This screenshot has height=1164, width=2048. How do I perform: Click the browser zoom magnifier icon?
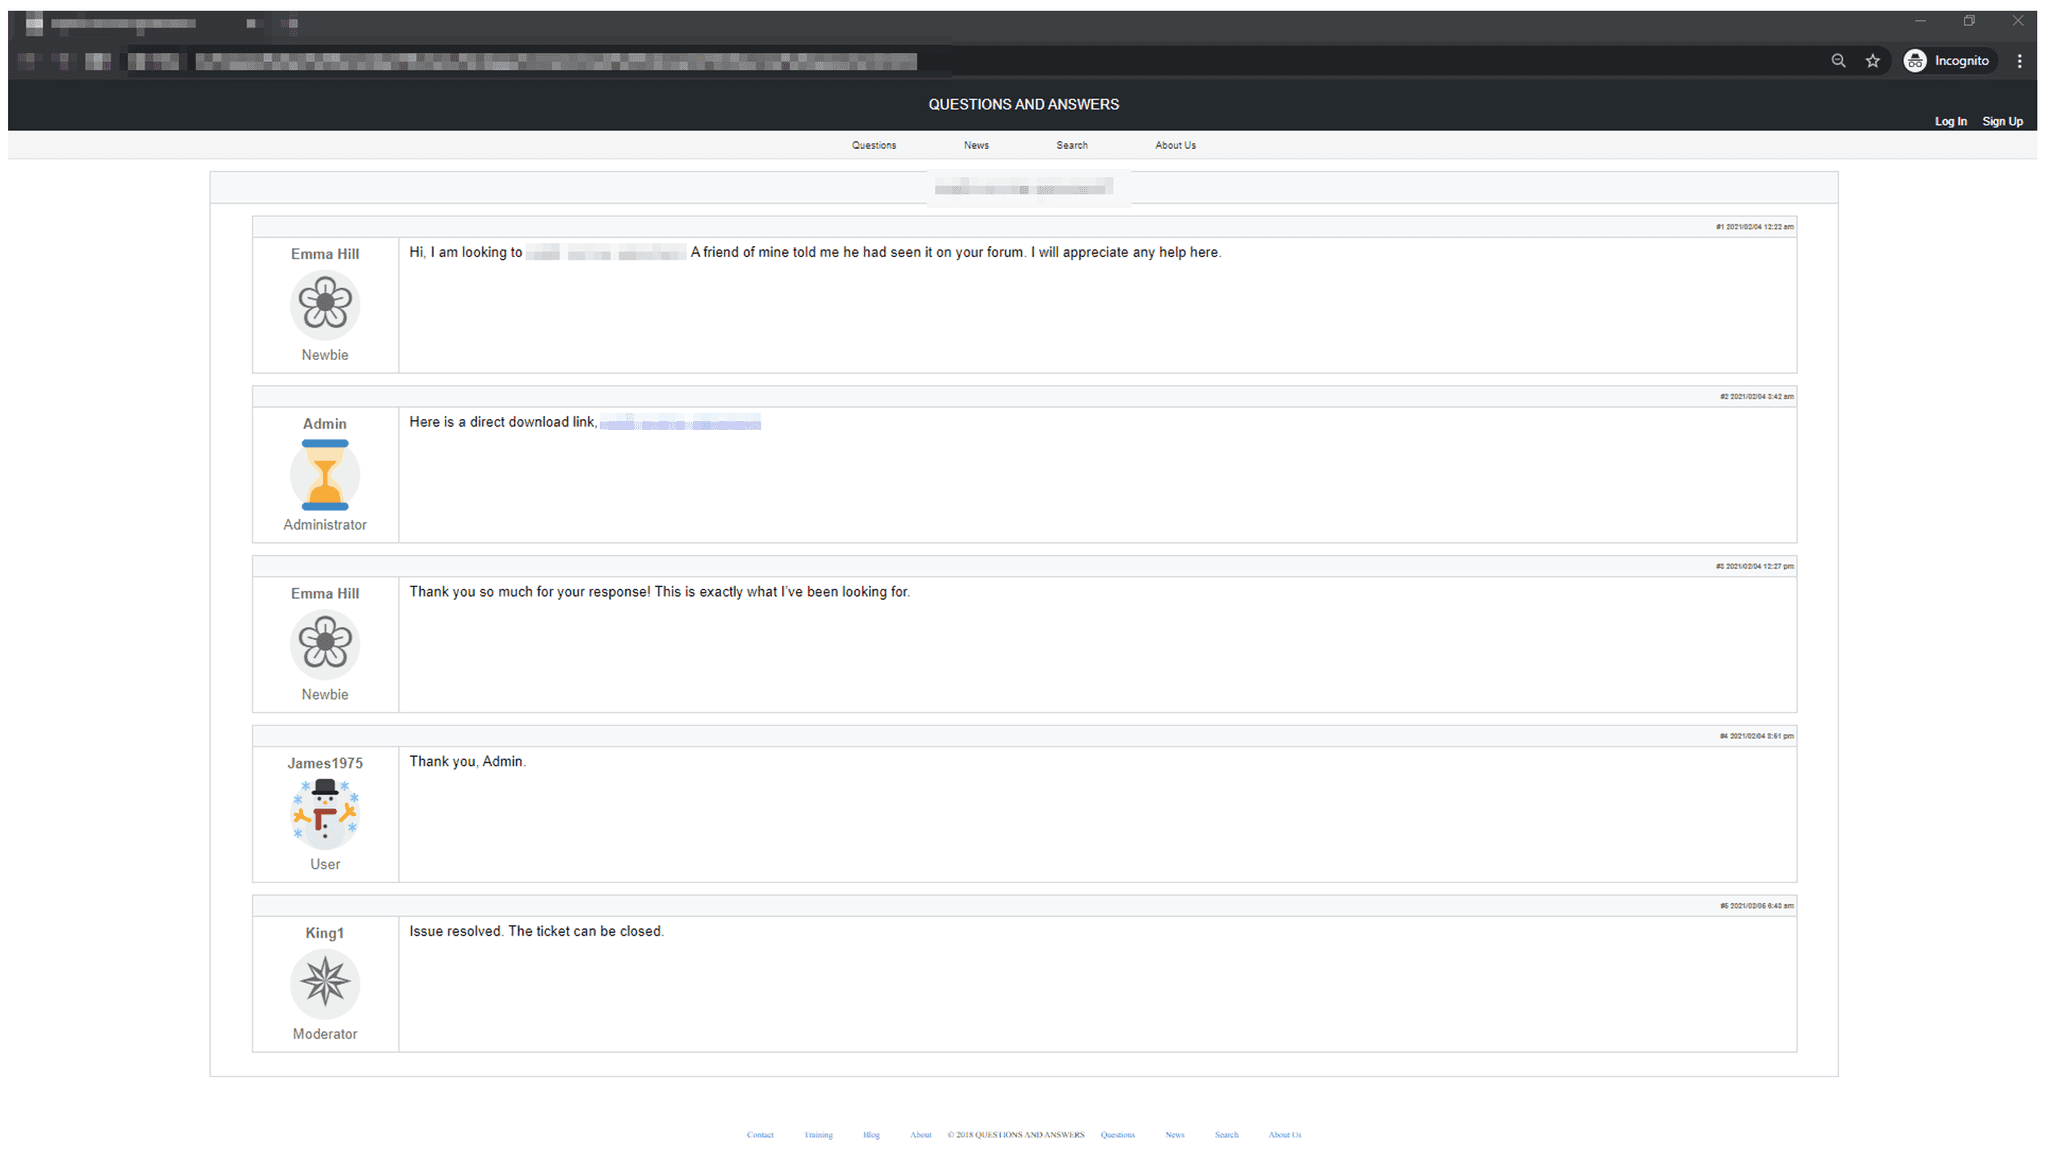click(x=1838, y=61)
